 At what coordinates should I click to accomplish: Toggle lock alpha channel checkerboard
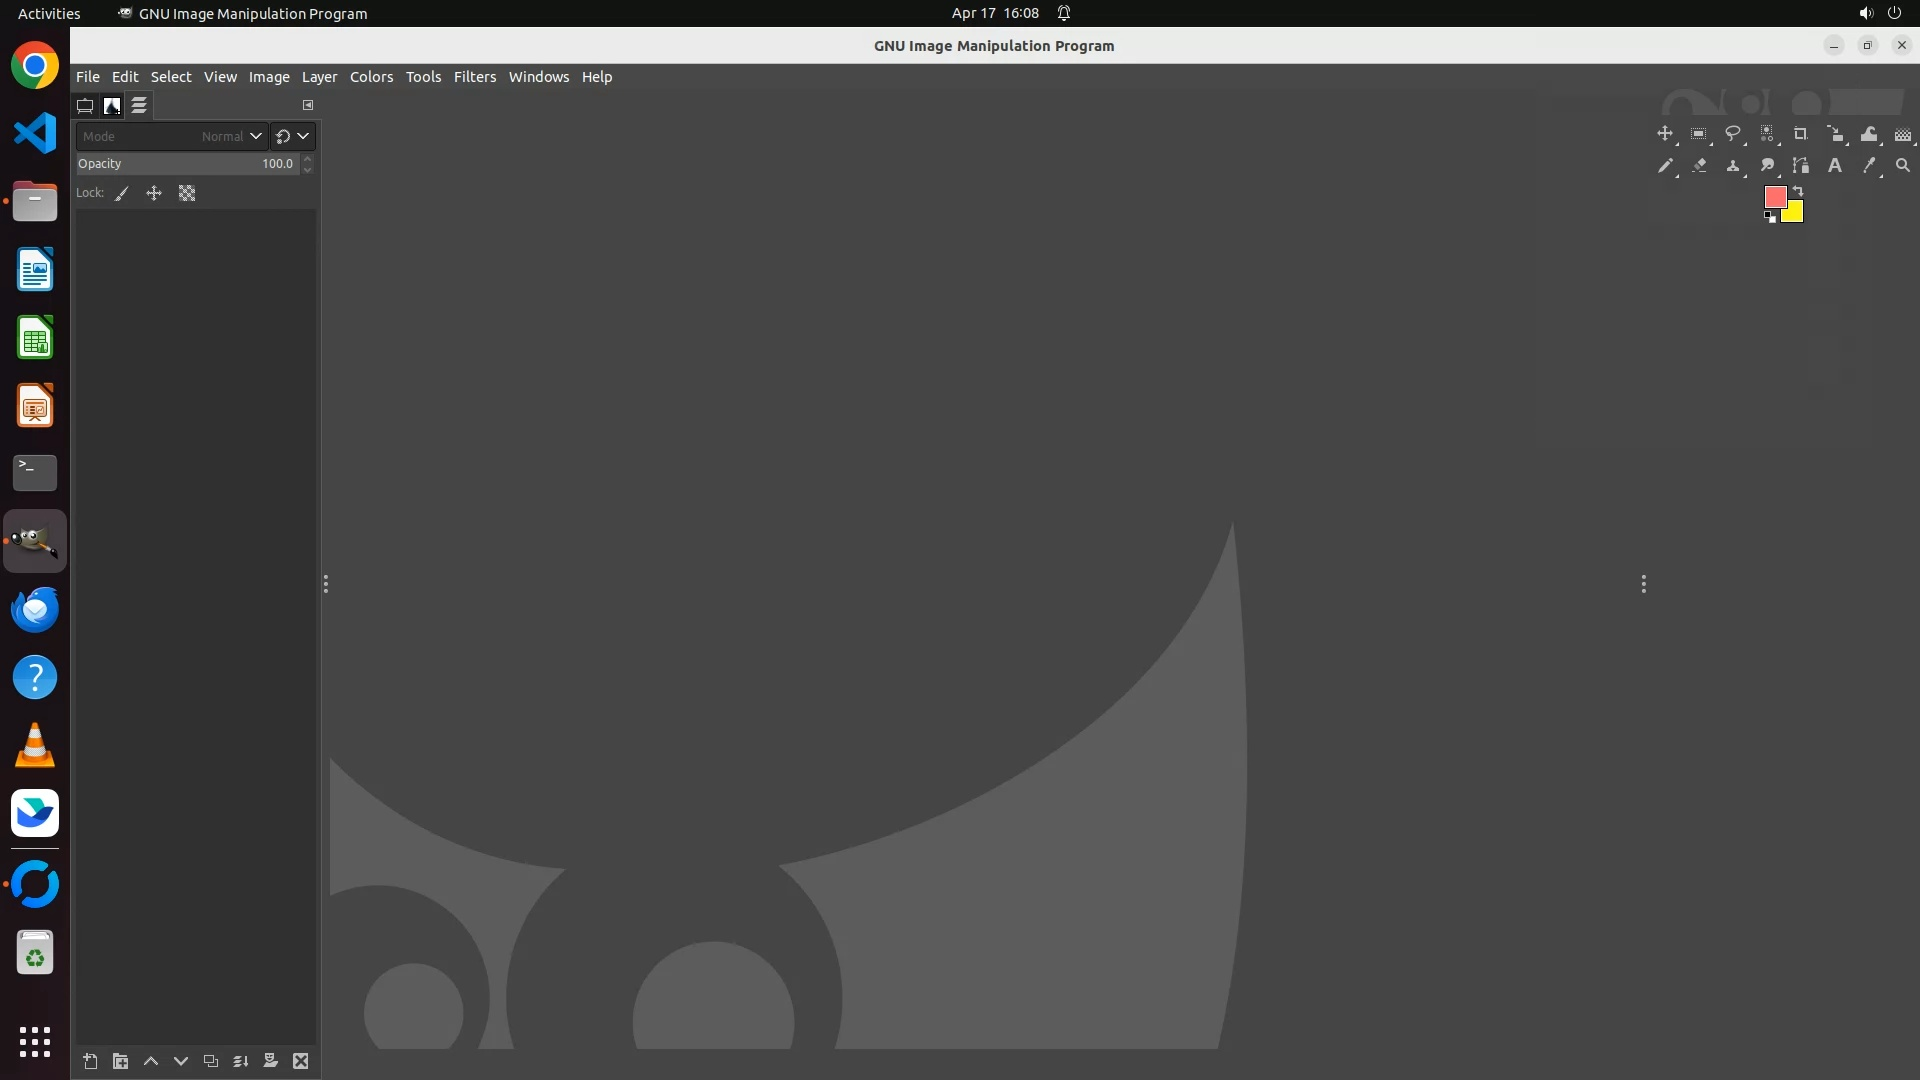(187, 194)
